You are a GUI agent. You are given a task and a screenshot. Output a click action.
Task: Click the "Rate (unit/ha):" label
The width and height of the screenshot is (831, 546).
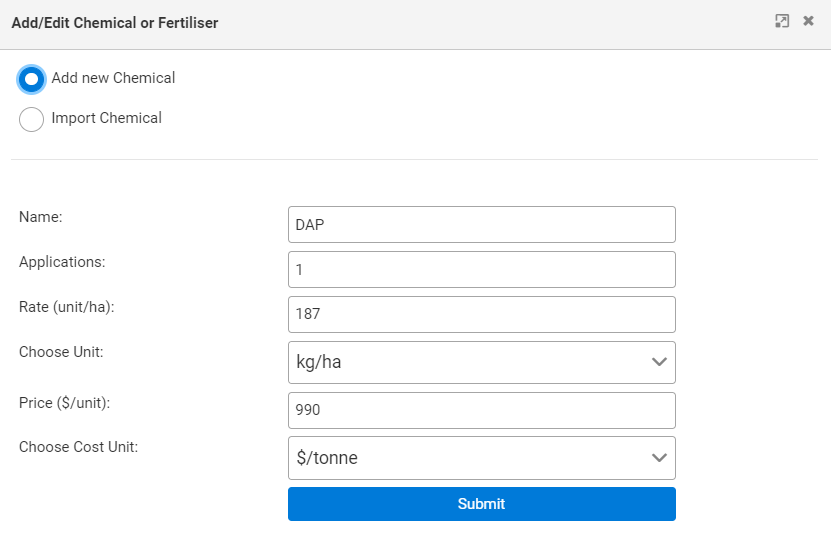click(67, 307)
